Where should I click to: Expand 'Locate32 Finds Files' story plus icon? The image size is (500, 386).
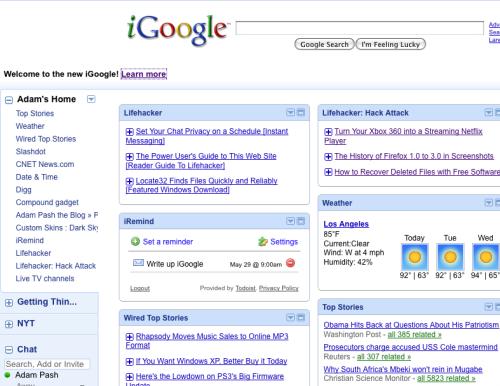coord(130,181)
